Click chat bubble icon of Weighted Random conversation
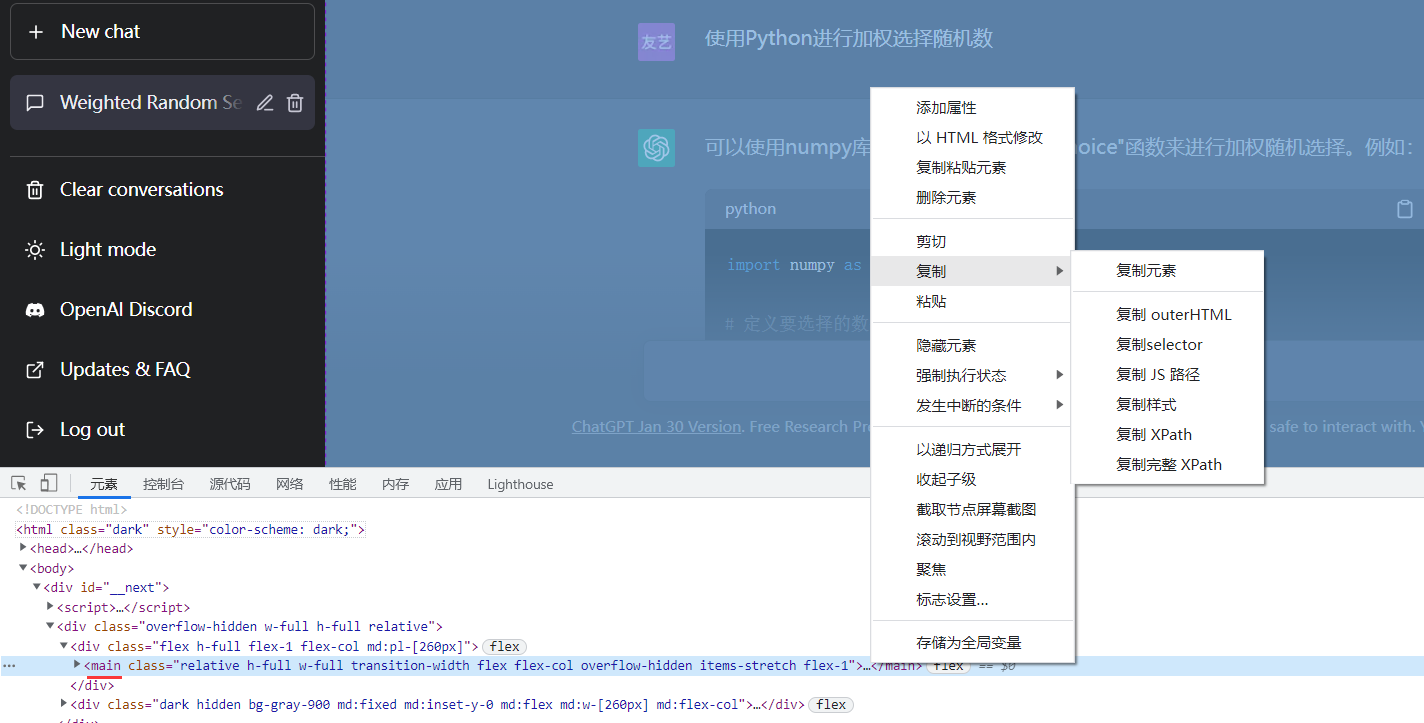This screenshot has height=723, width=1424. pos(35,103)
